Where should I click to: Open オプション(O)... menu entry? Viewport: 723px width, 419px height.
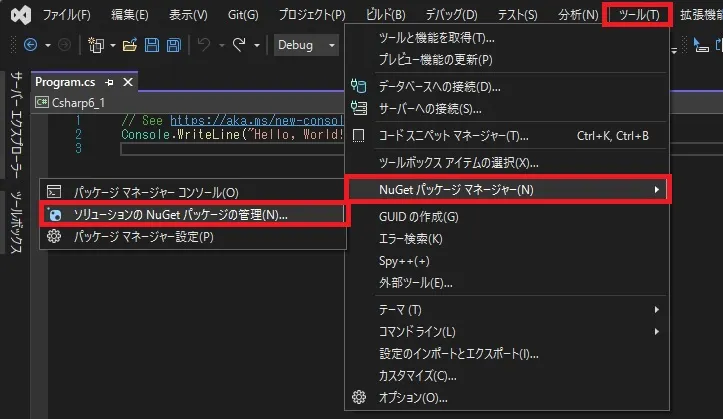point(507,397)
